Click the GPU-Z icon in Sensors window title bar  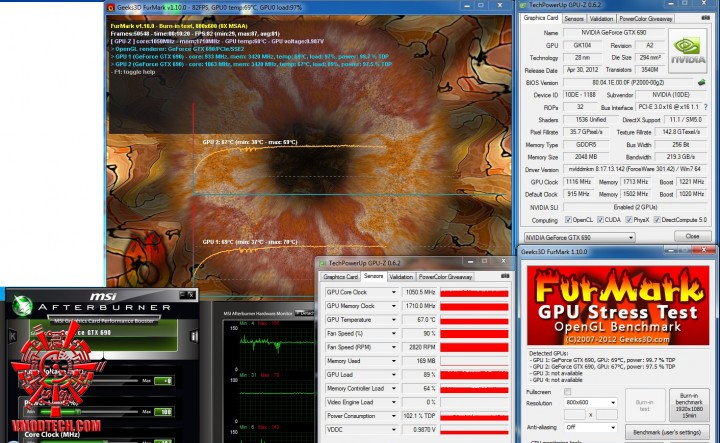click(x=322, y=263)
